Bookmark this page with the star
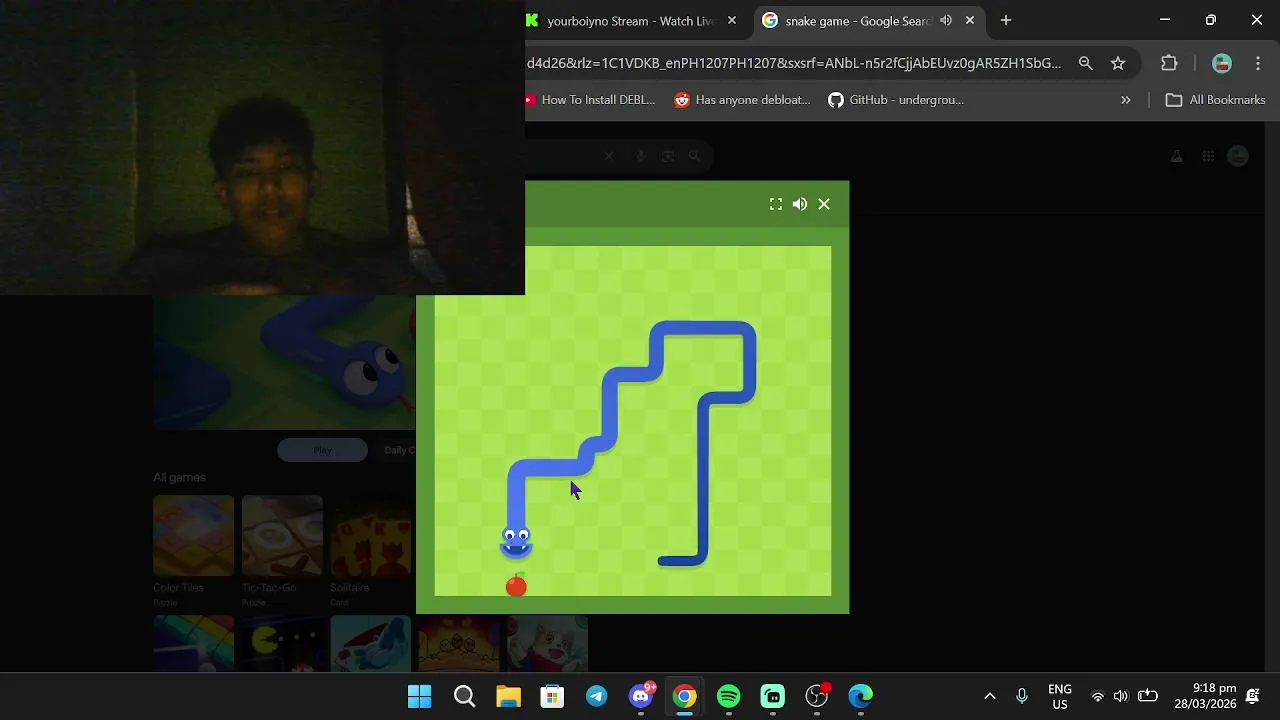The image size is (1280, 720). click(x=1118, y=63)
